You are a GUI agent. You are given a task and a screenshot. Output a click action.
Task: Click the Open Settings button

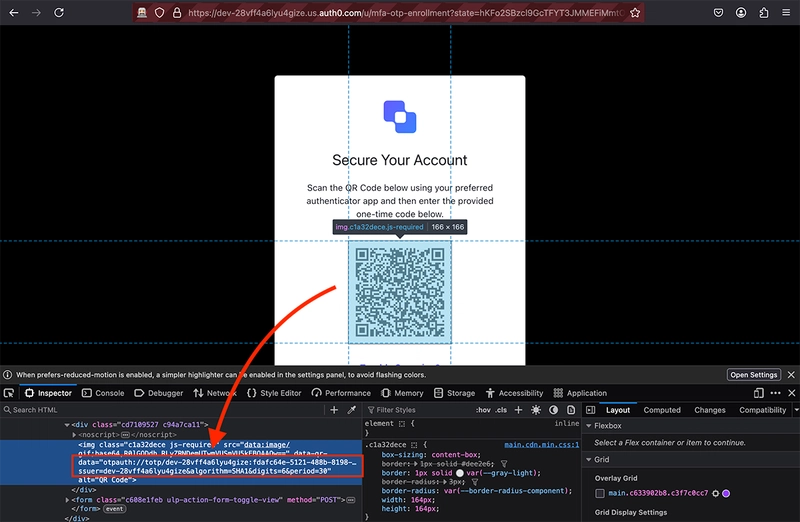tap(754, 375)
